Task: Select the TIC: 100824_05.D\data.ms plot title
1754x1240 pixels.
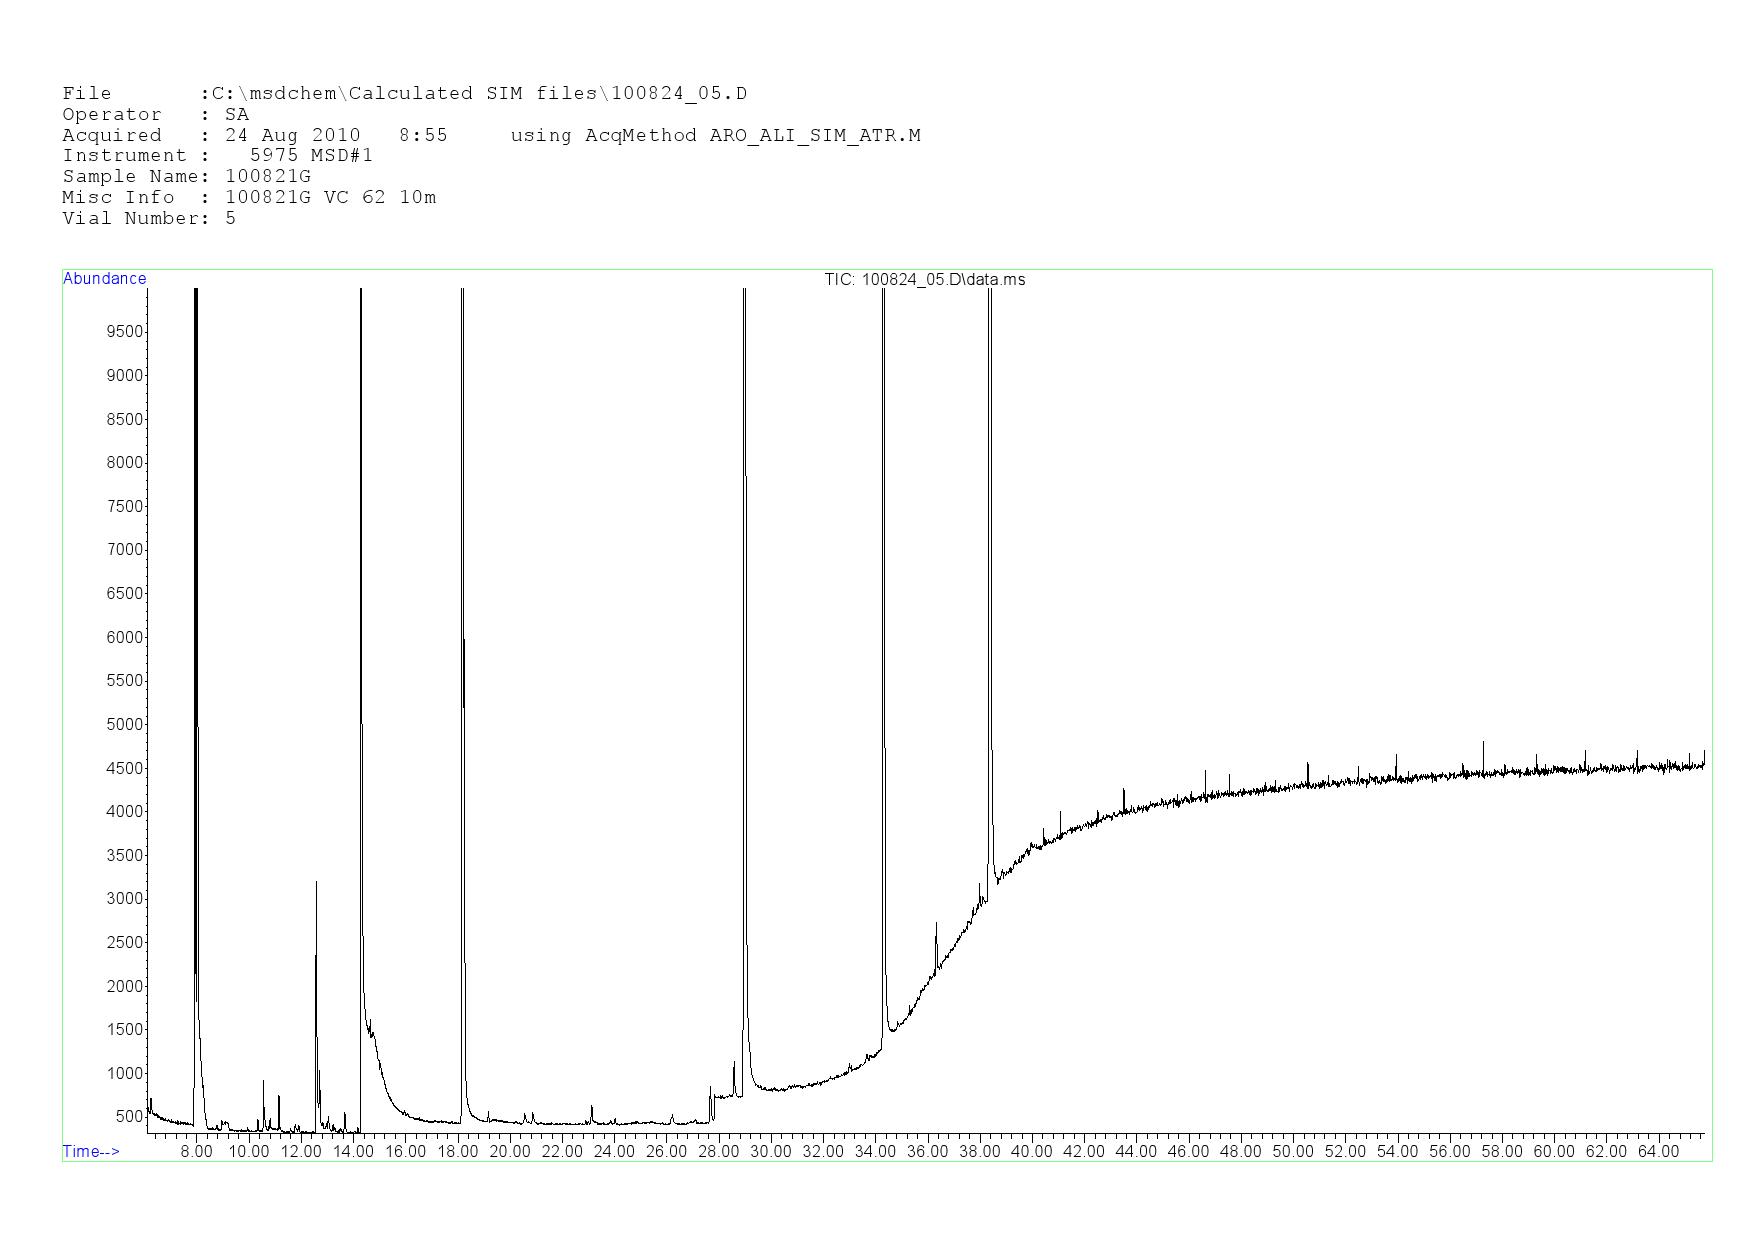Action: 924,280
